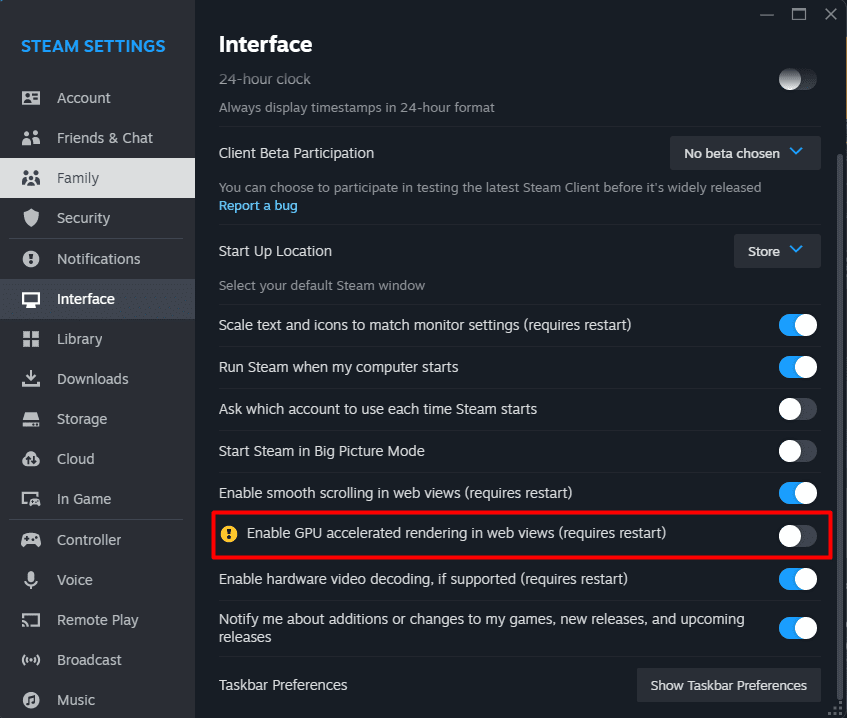Switch to the Library settings section

coord(79,339)
